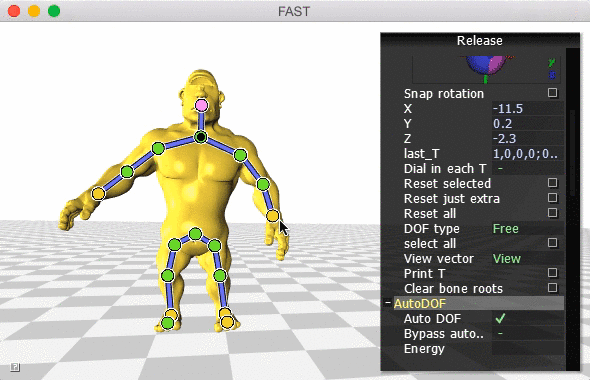Select the green elbow joint above the cursor-side wrist
Viewport: 590px width, 380px height.
263,184
